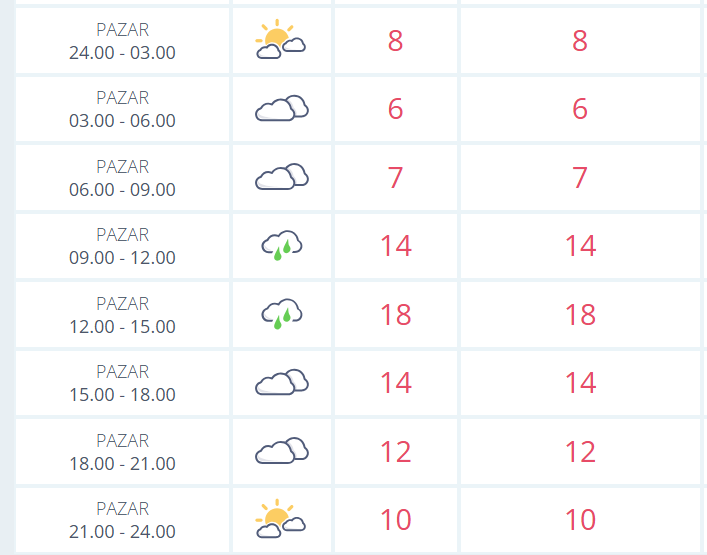Screen dimensions: 707x555
Task: Click the second-column temperature 8 value
Action: coord(580,41)
